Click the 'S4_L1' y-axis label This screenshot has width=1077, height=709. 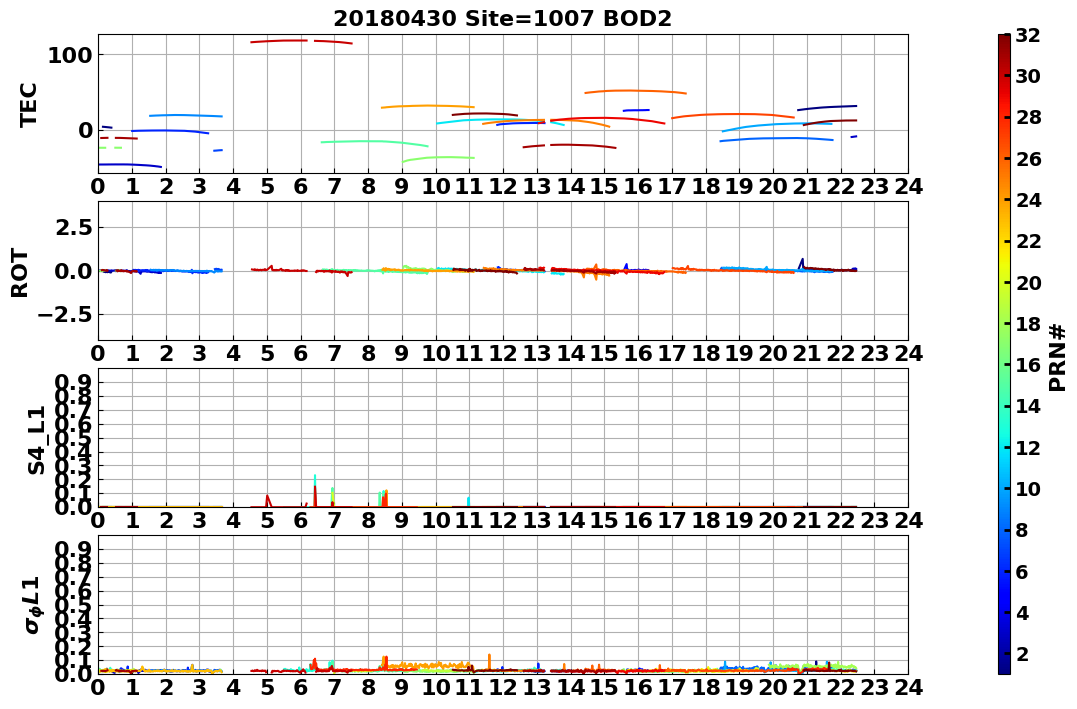click(x=36, y=440)
